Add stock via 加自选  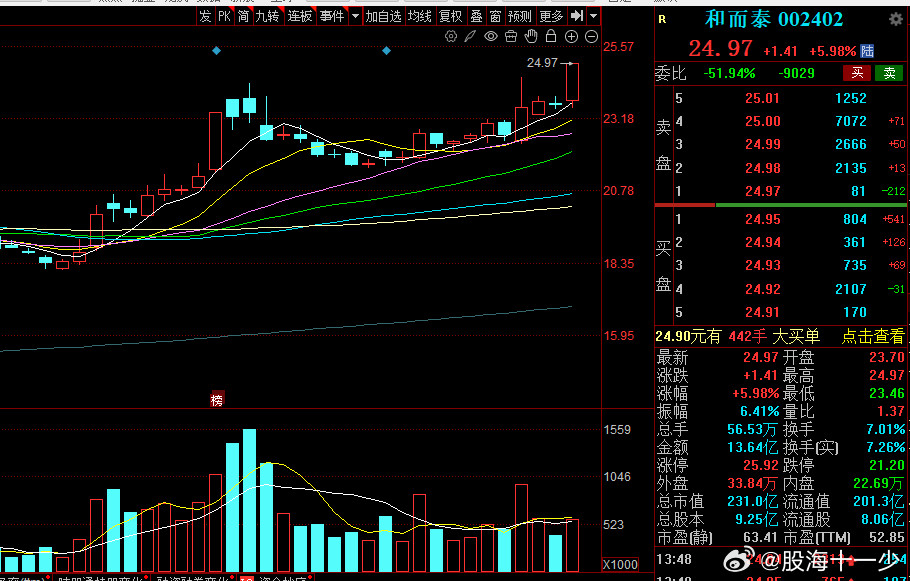(x=384, y=16)
